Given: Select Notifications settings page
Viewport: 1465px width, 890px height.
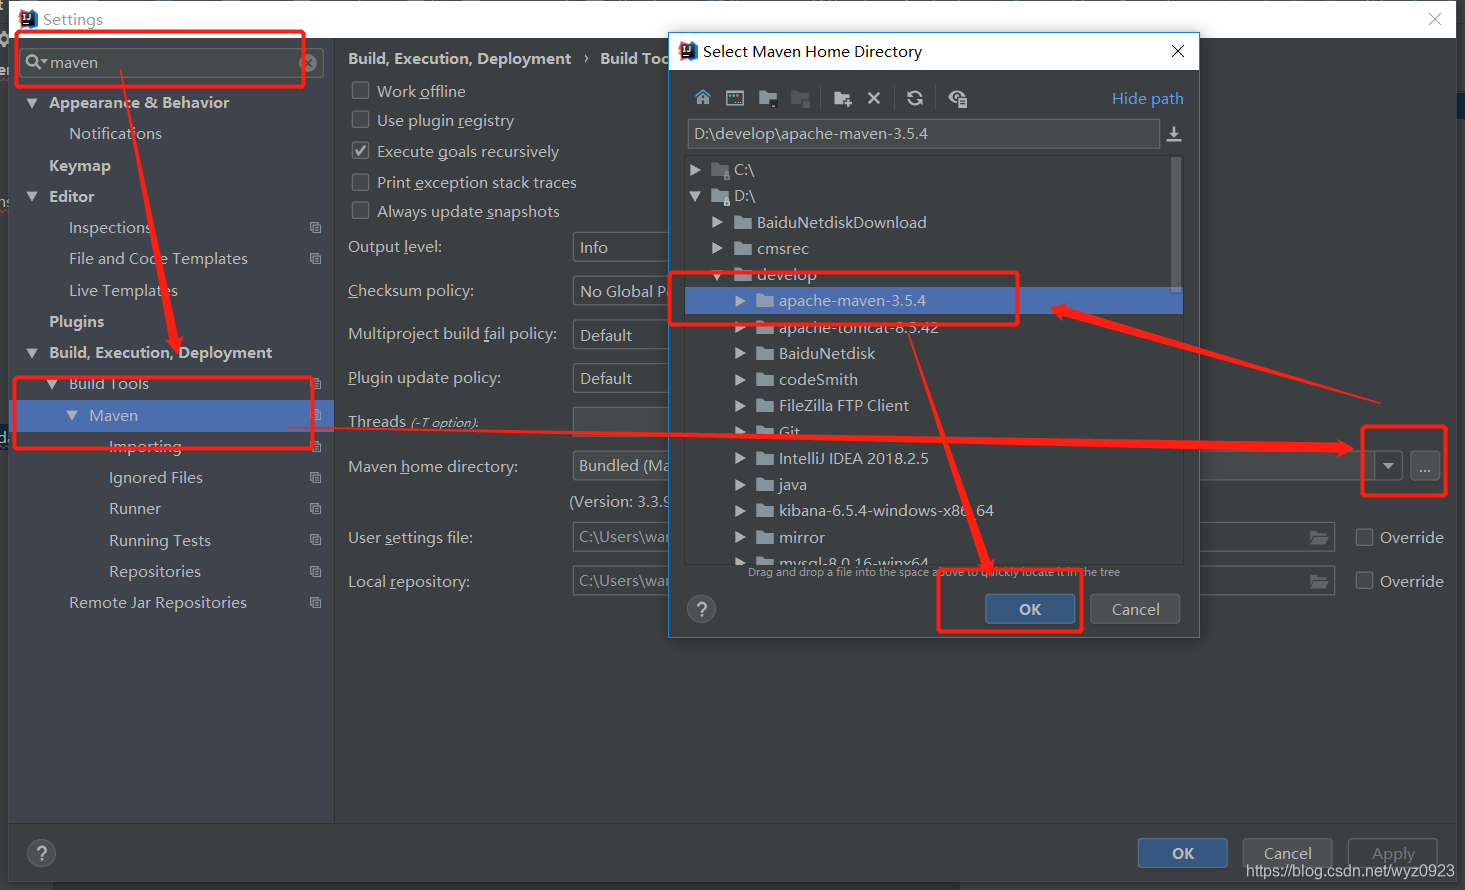Looking at the screenshot, I should (x=115, y=134).
